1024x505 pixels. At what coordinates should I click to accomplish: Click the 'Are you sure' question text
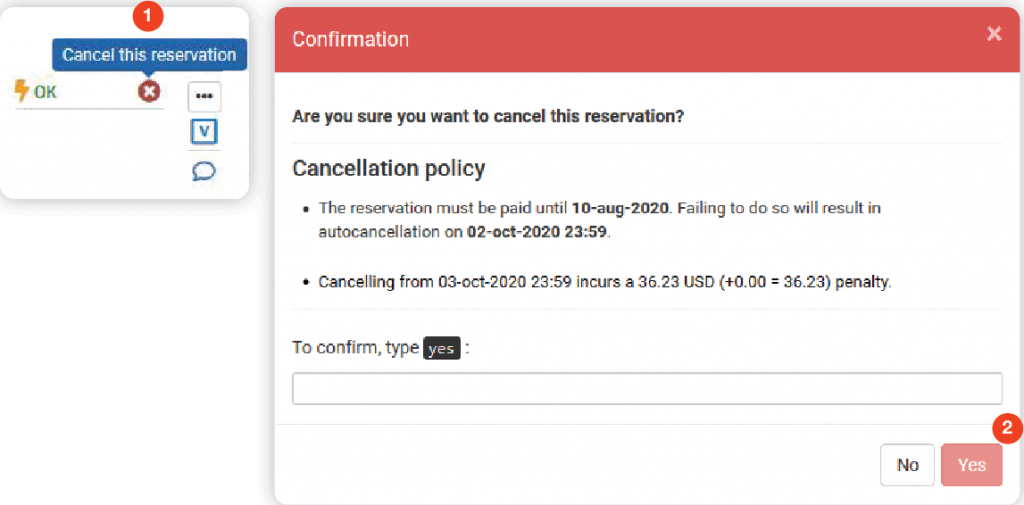(488, 116)
